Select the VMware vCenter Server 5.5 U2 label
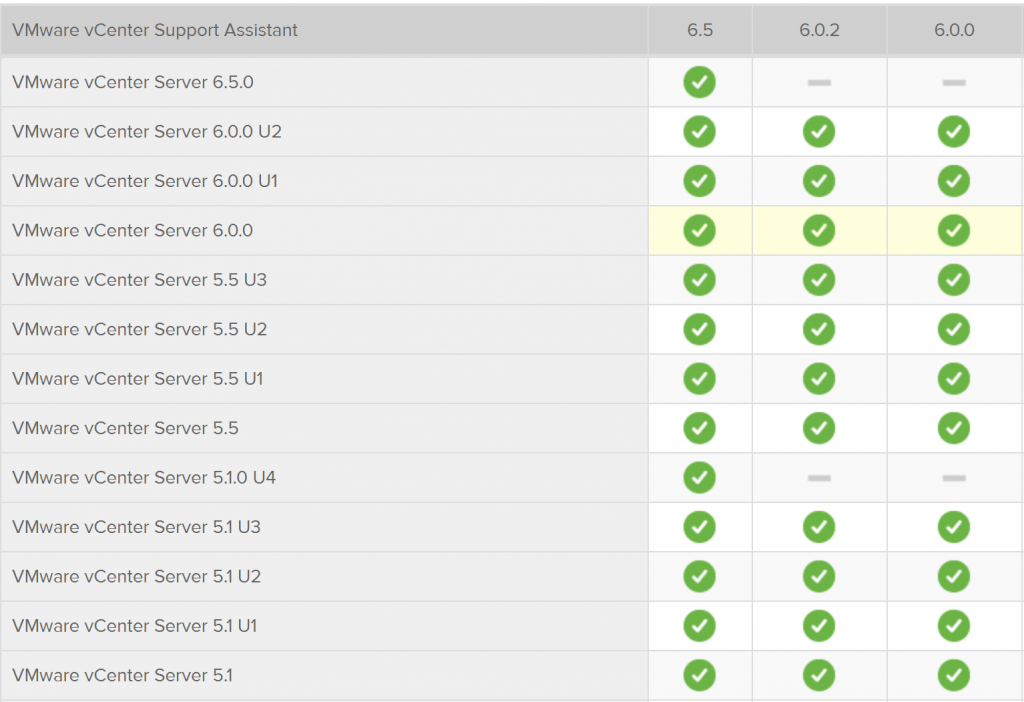This screenshot has width=1024, height=702. [140, 329]
